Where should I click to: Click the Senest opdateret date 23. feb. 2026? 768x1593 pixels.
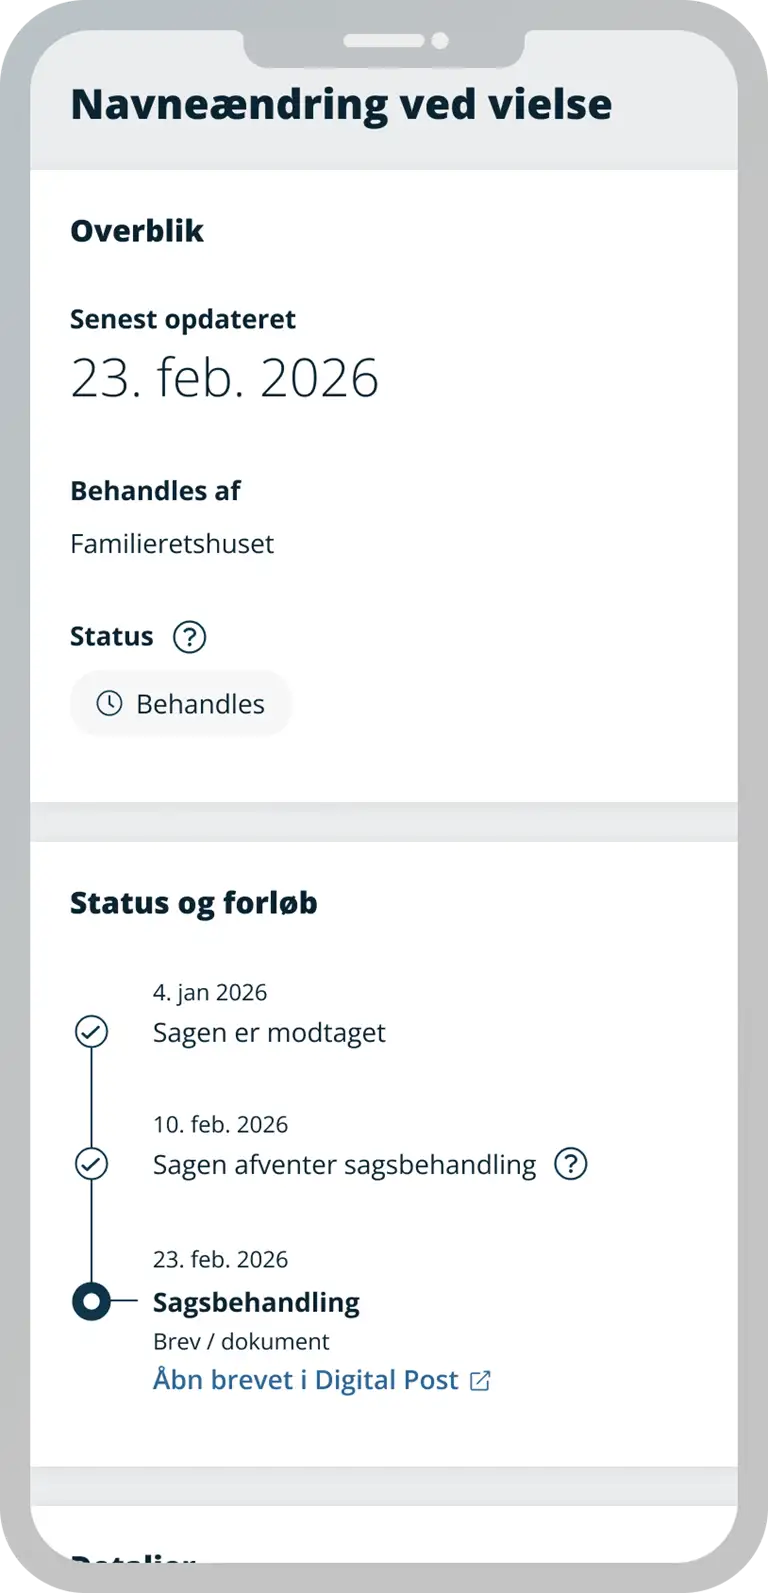[x=225, y=378]
